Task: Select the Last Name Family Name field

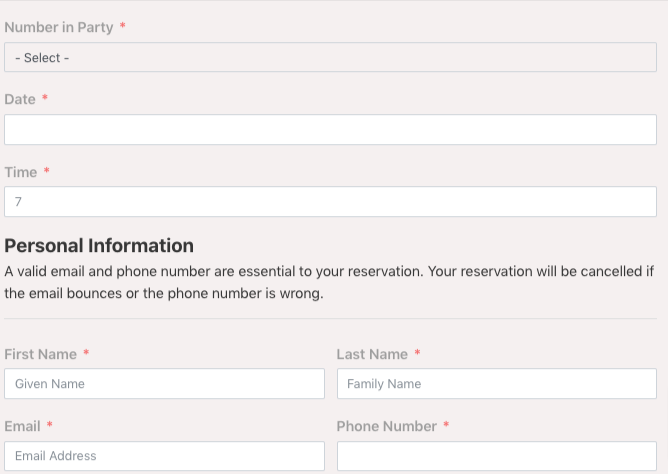Action: (496, 384)
